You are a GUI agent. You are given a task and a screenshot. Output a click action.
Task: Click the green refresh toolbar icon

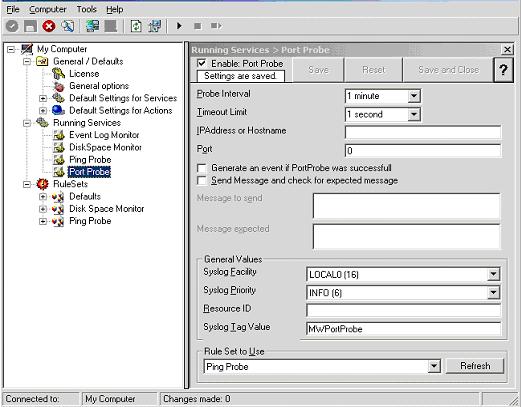136,26
